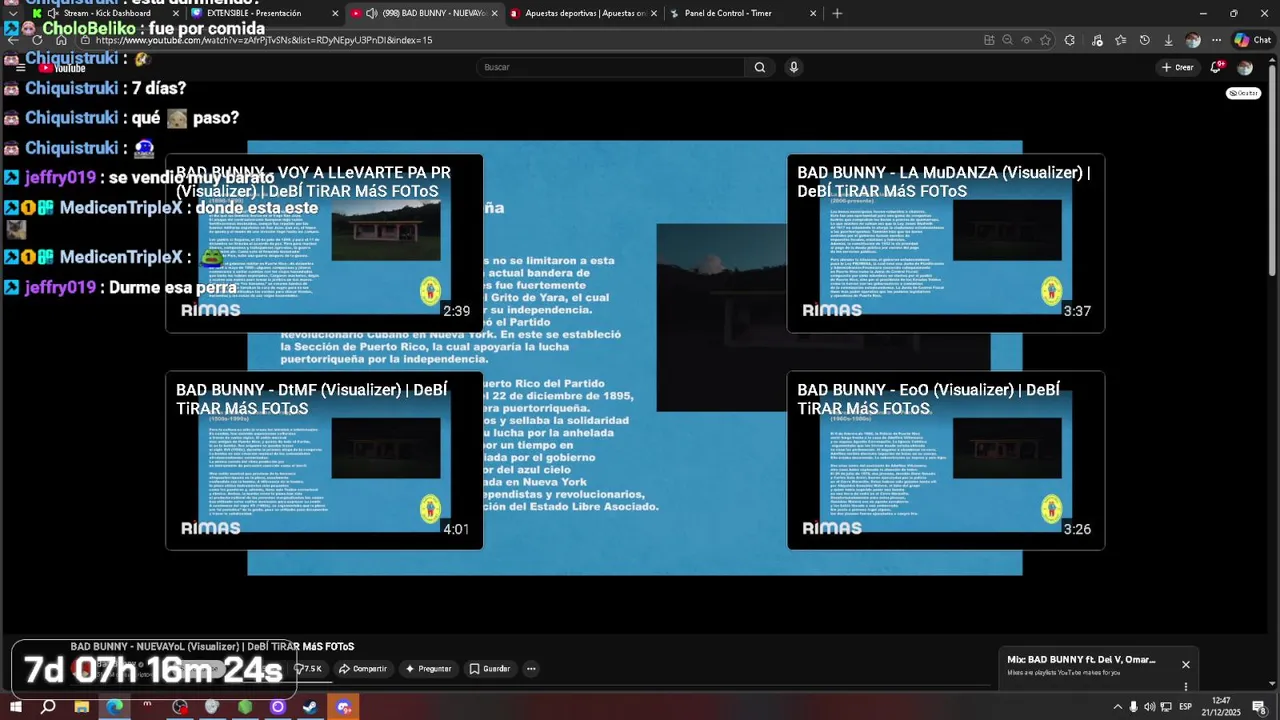Image resolution: width=1280 pixels, height=720 pixels.
Task: Open browser extensions puzzle icon
Action: [x=1070, y=40]
